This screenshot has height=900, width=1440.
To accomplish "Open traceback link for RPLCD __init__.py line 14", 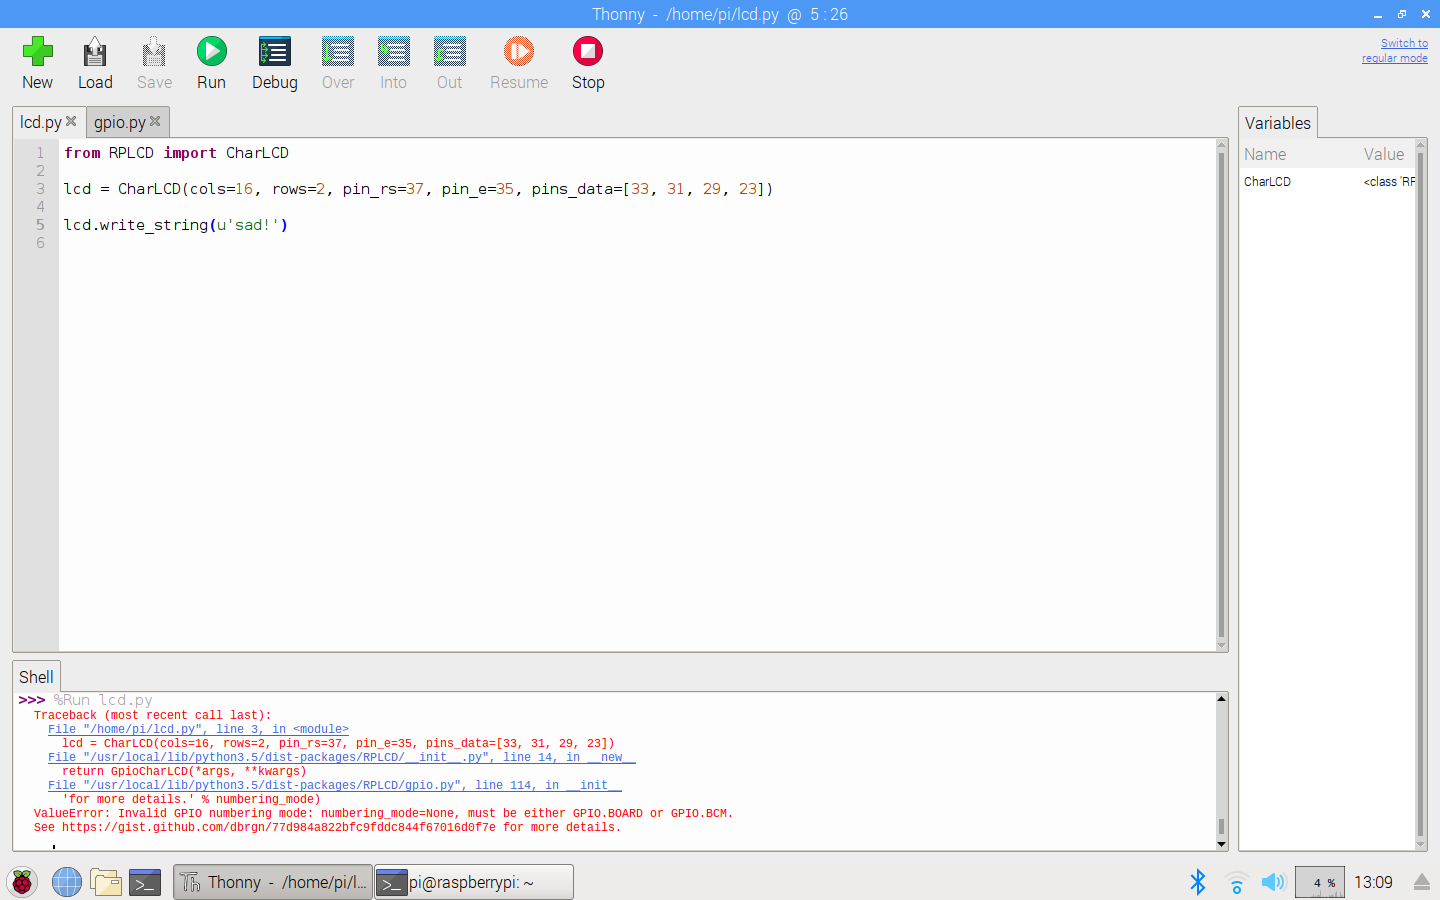I will pyautogui.click(x=341, y=757).
